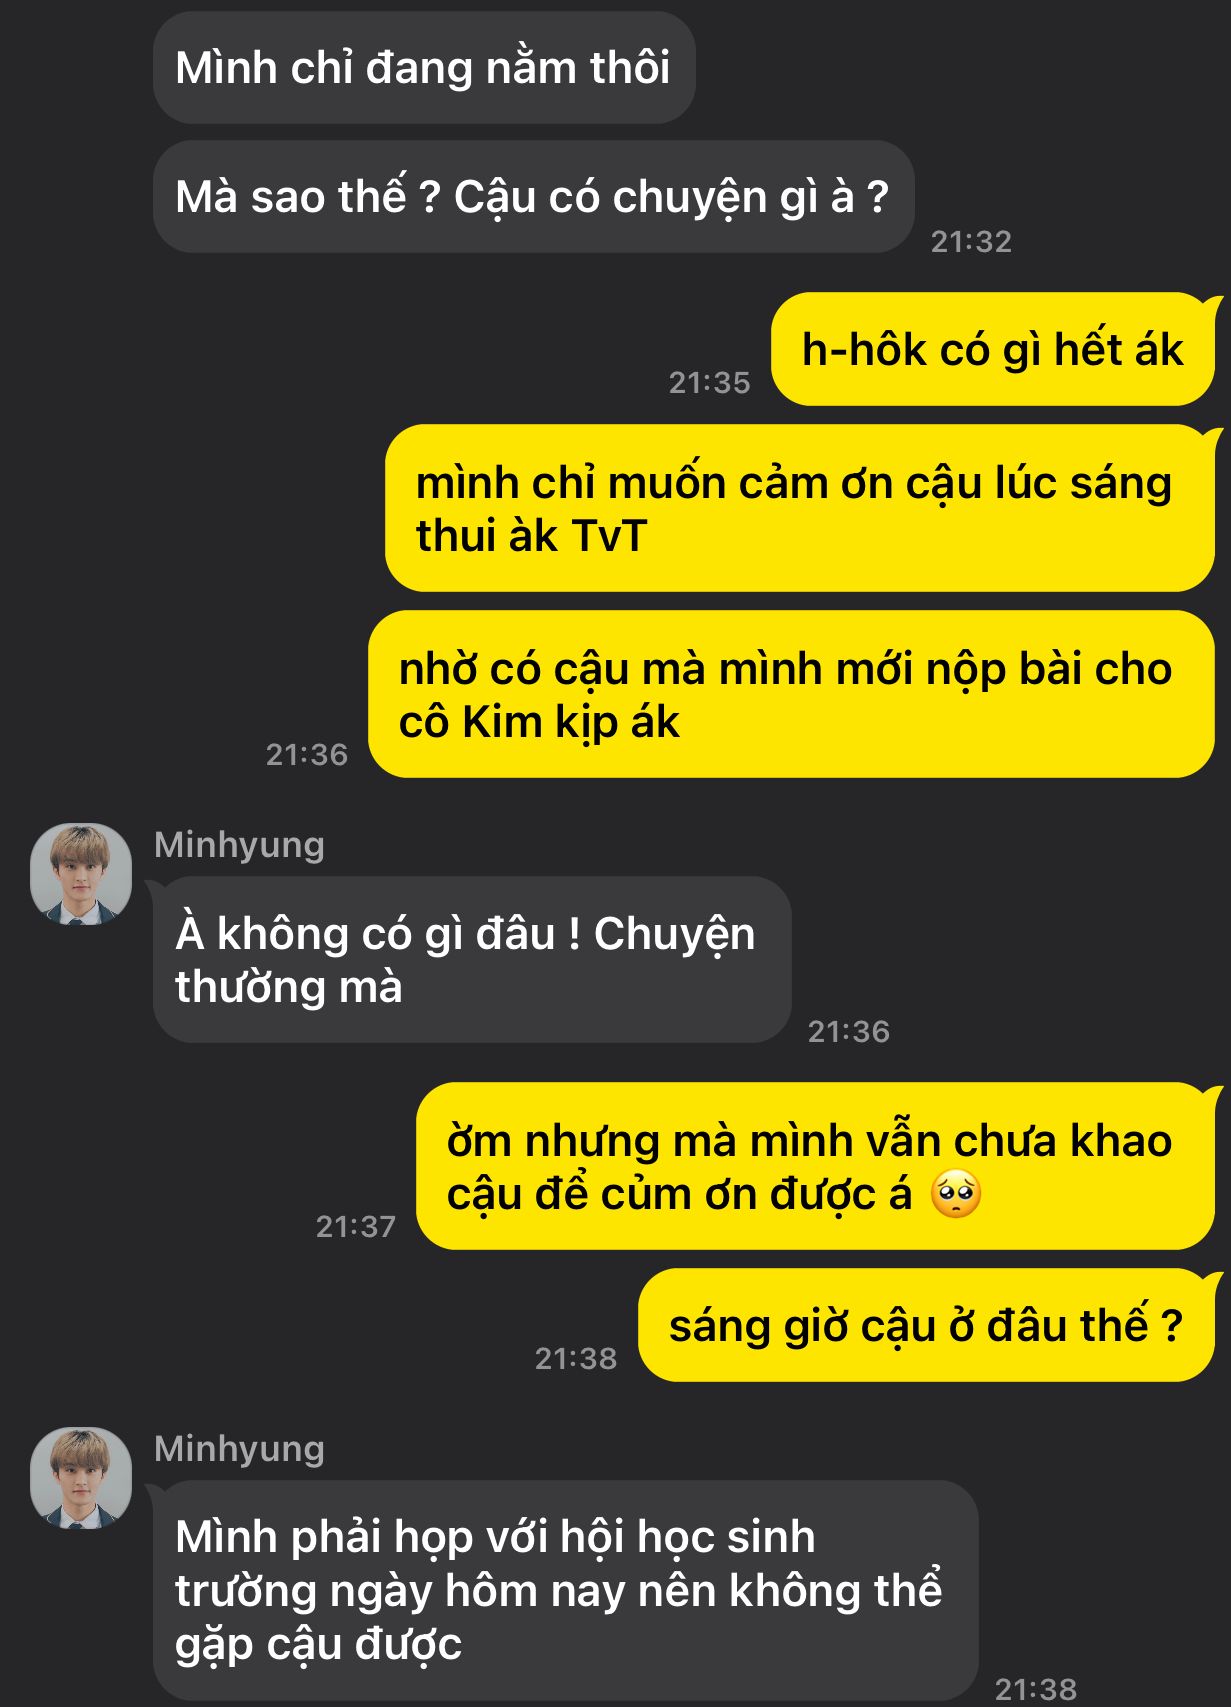1231x1707 pixels.
Task: Tap Minhyung's avatar beside the "hội học sinh" message
Action: coord(81,1478)
